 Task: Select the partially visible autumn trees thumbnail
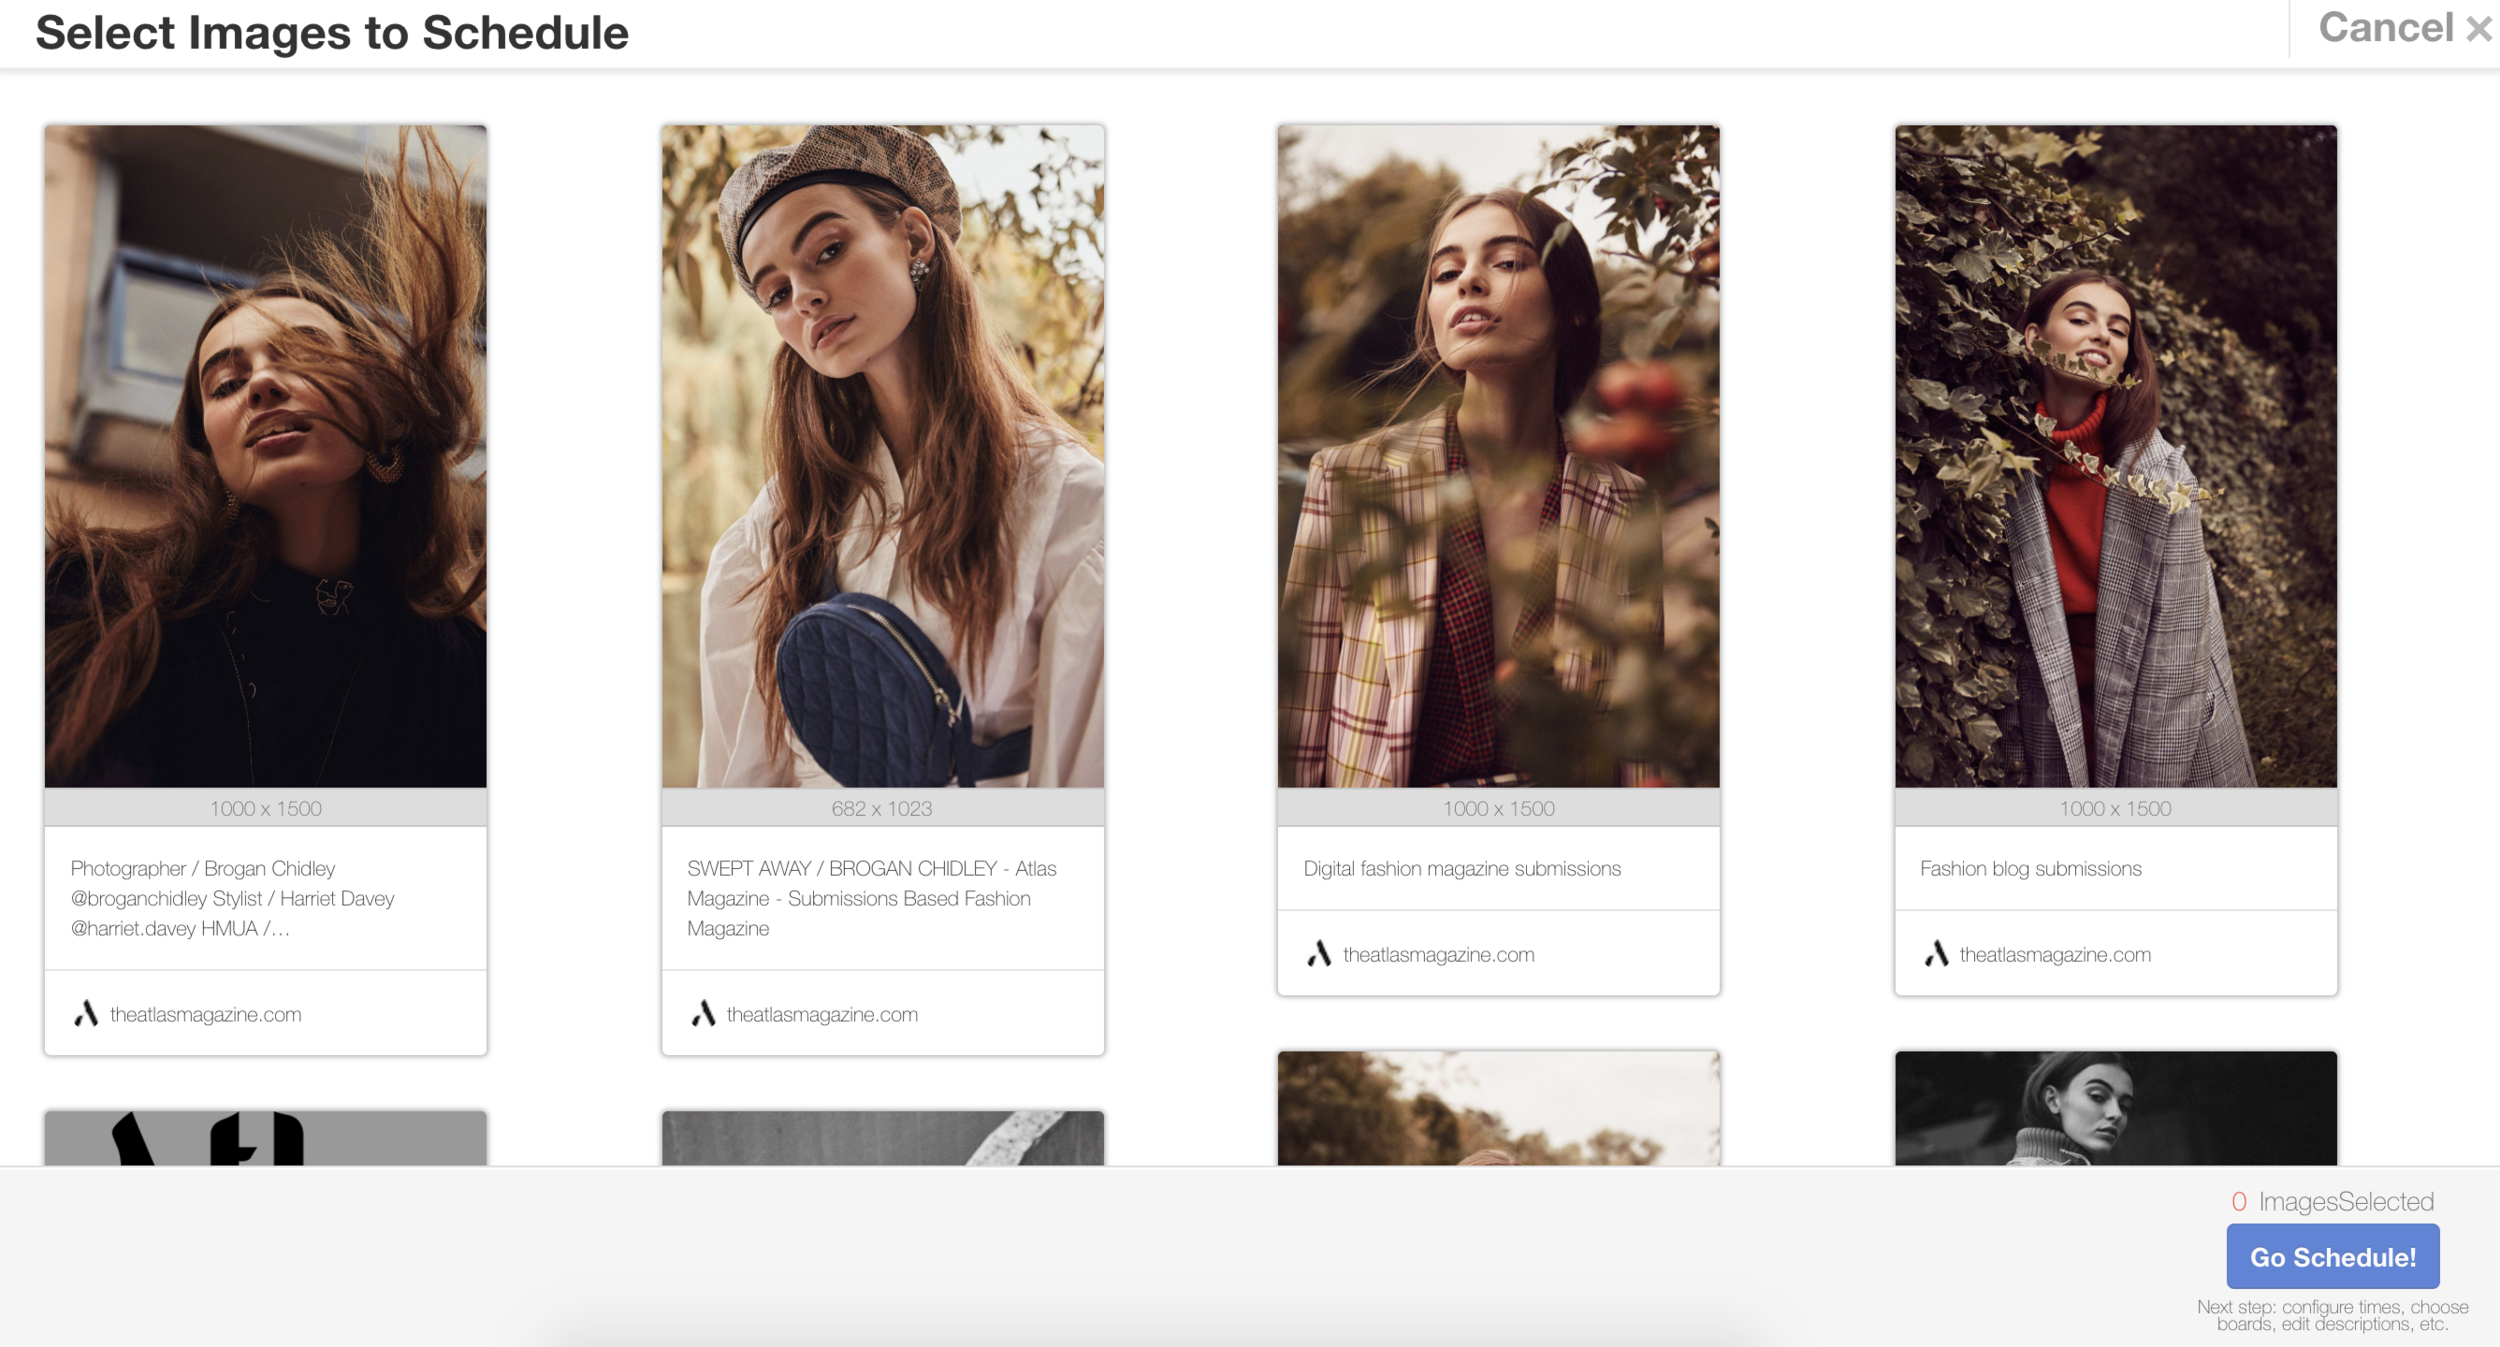pyautogui.click(x=1498, y=1108)
